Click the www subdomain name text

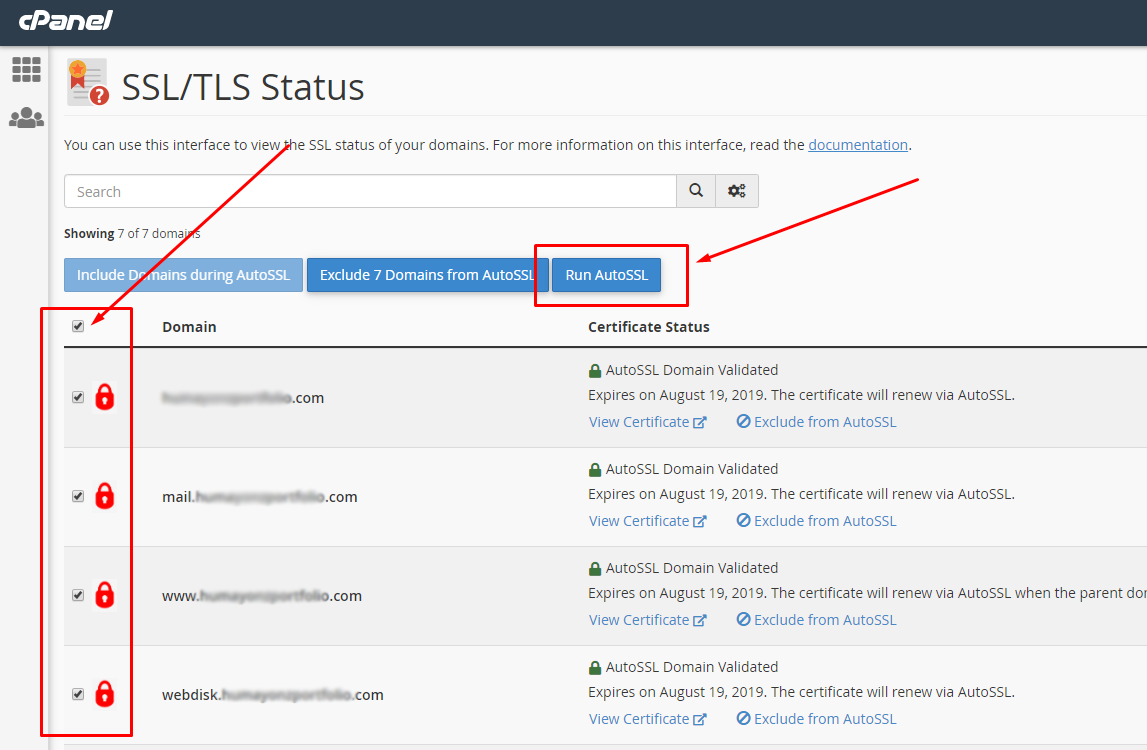(x=262, y=596)
